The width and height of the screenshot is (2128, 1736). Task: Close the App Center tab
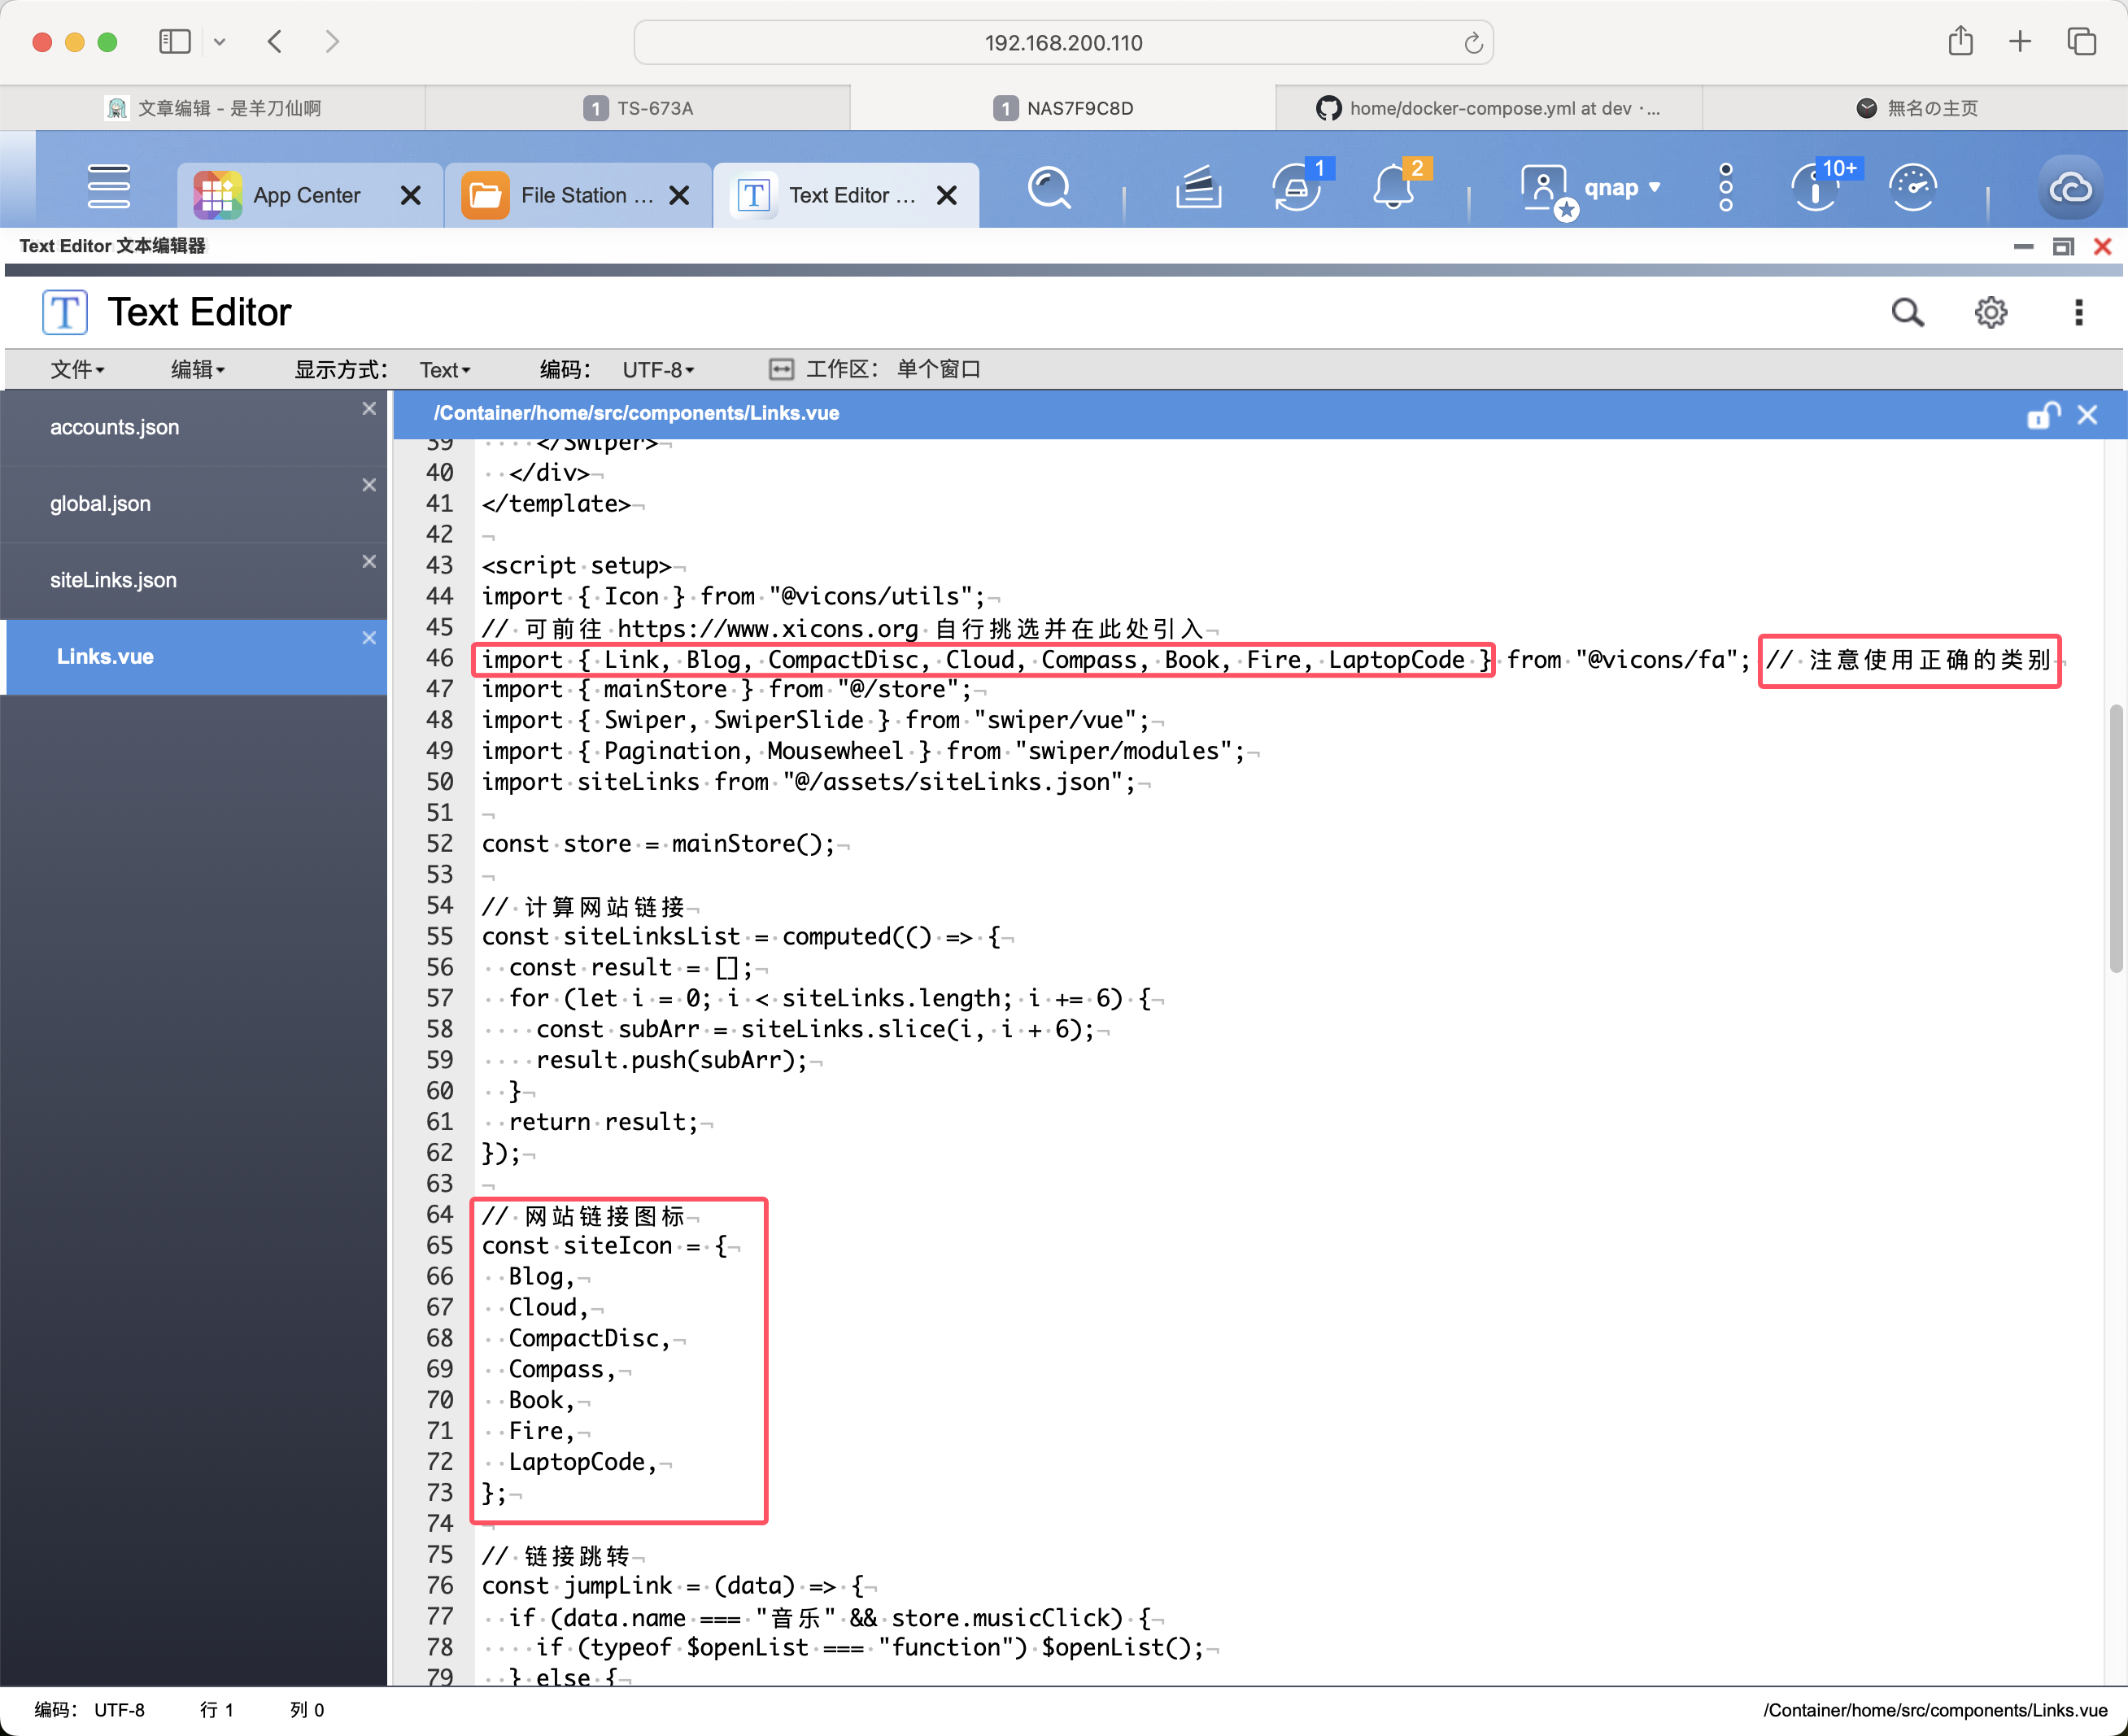[x=410, y=195]
